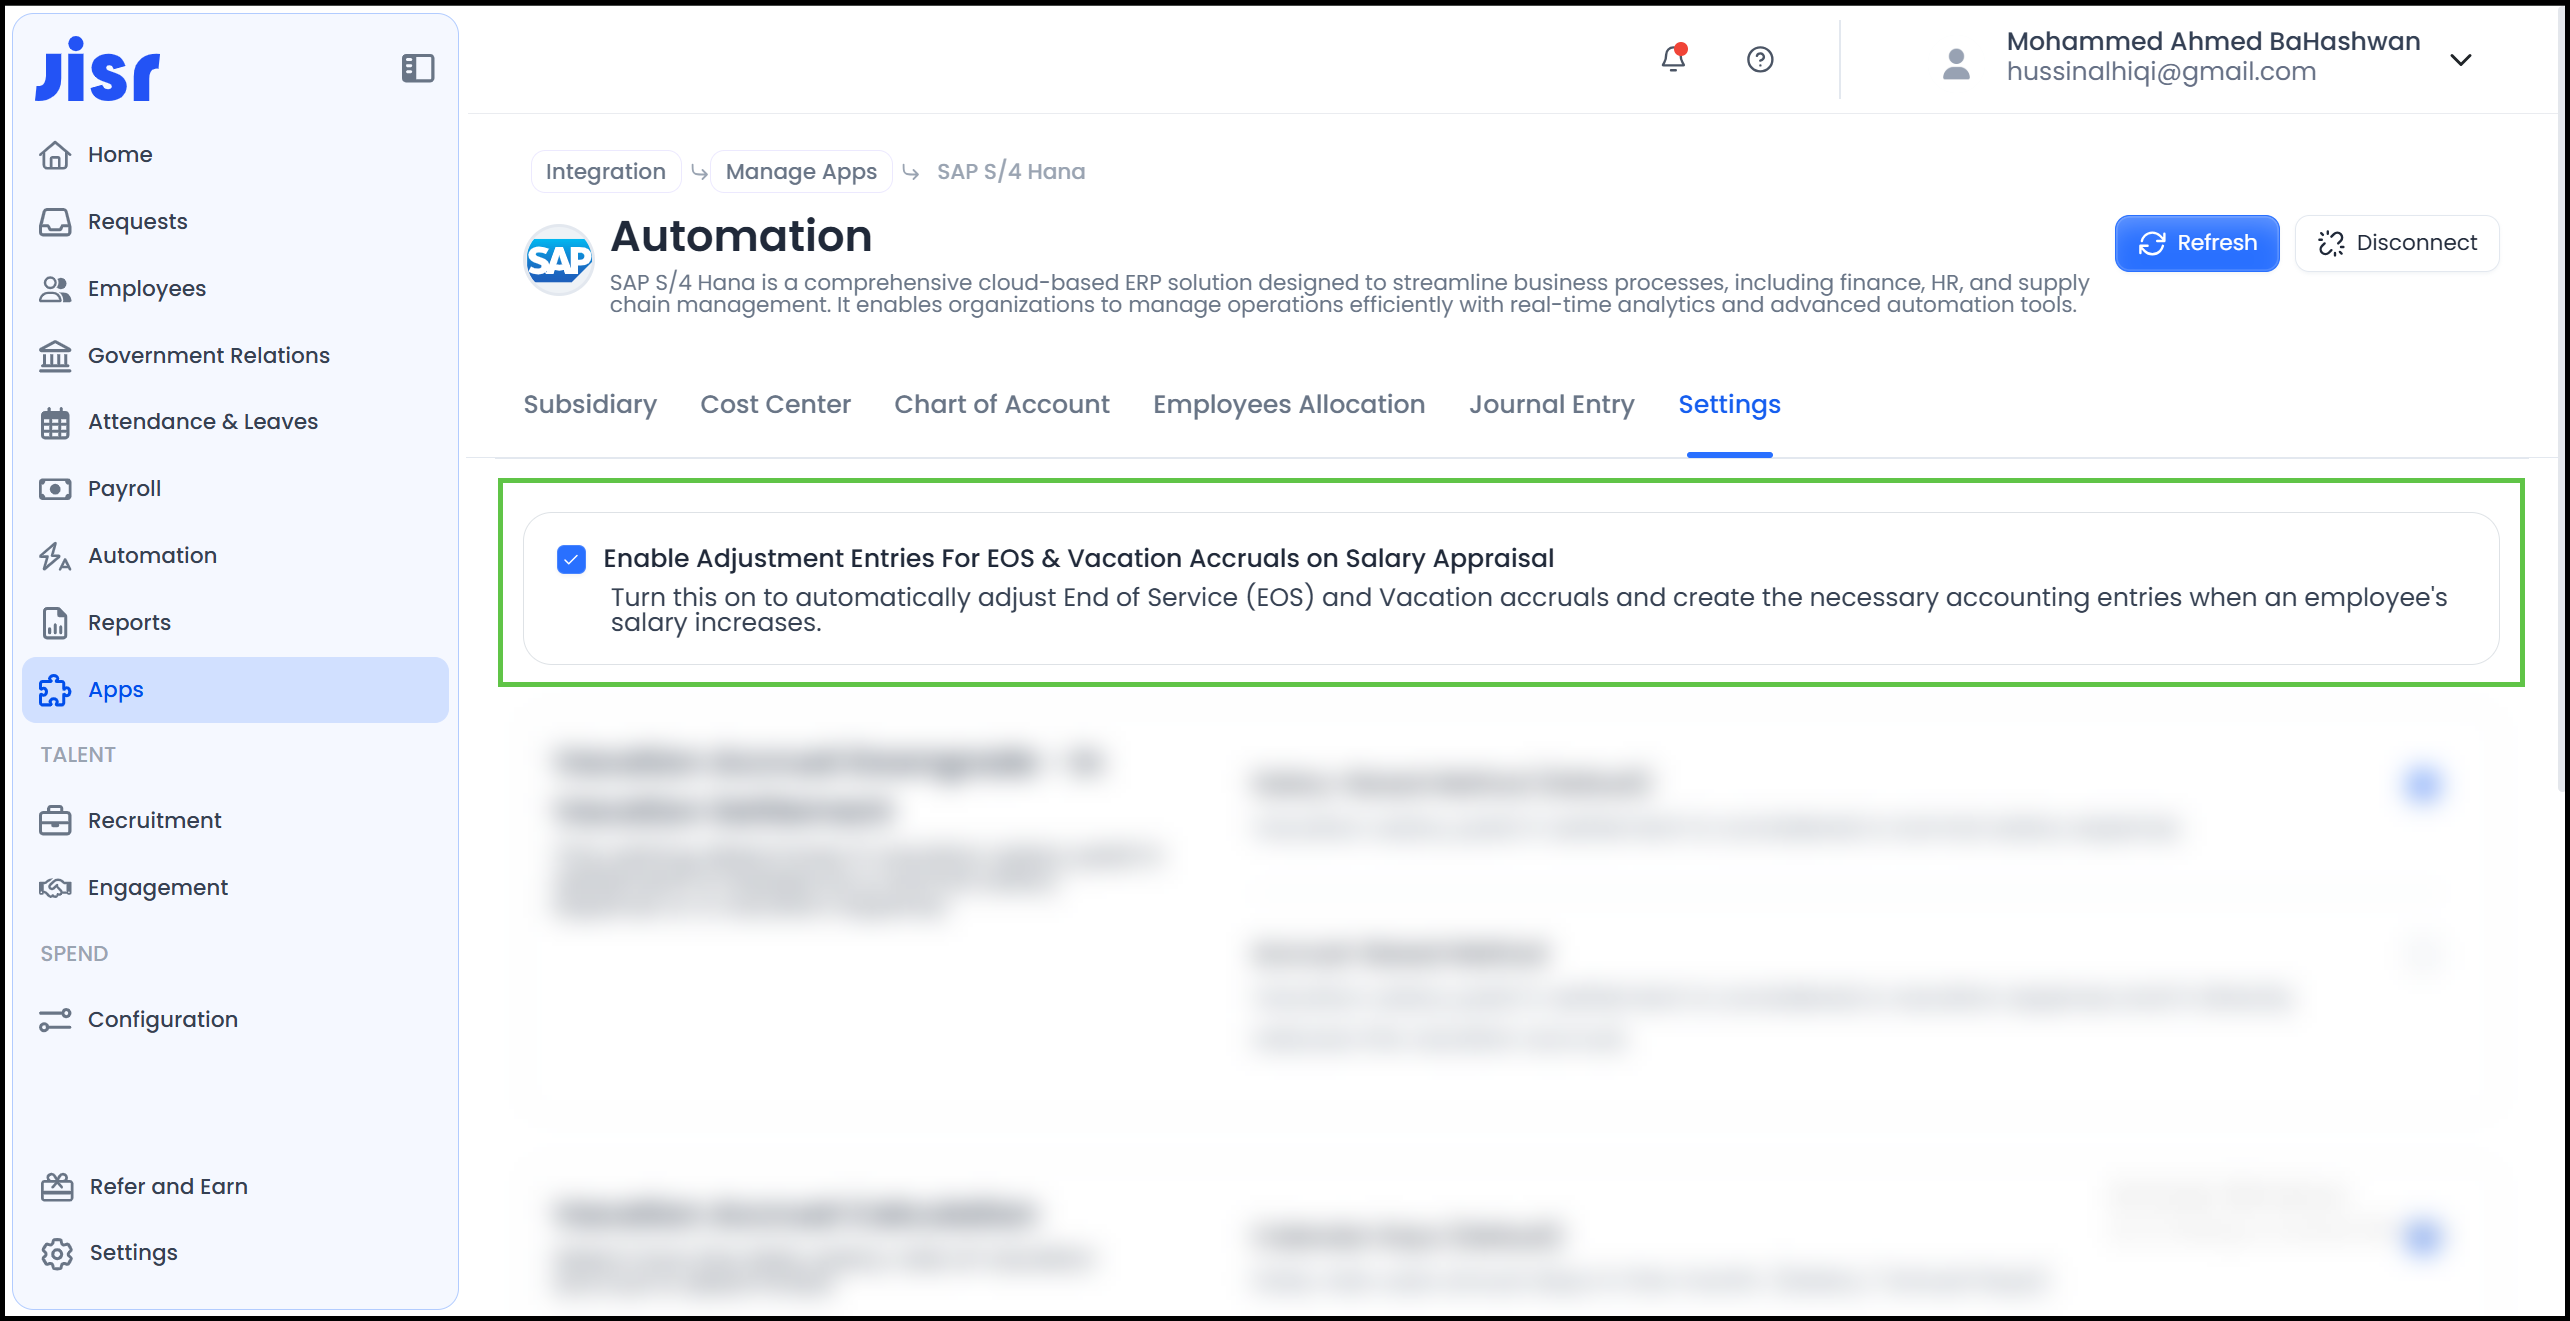Go to Government Relations section
The width and height of the screenshot is (2570, 1321).
tap(208, 355)
